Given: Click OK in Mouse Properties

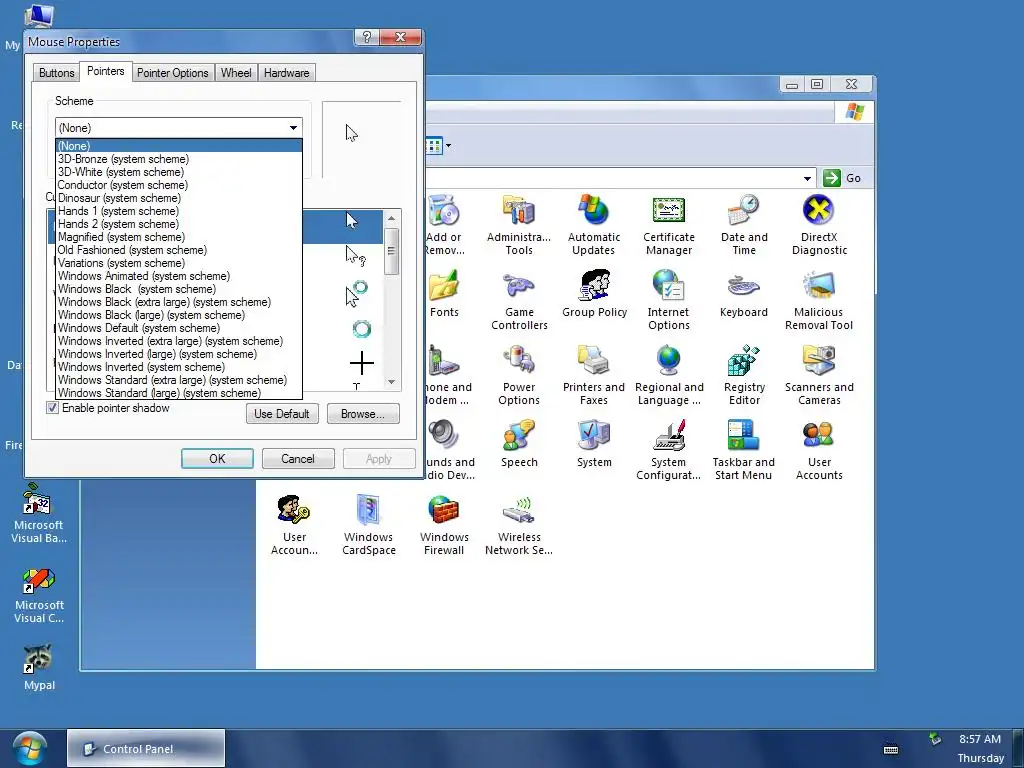Looking at the screenshot, I should pos(217,458).
